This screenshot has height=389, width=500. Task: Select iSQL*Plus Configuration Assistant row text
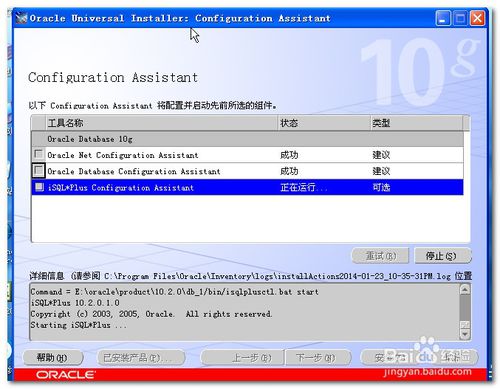tap(121, 188)
